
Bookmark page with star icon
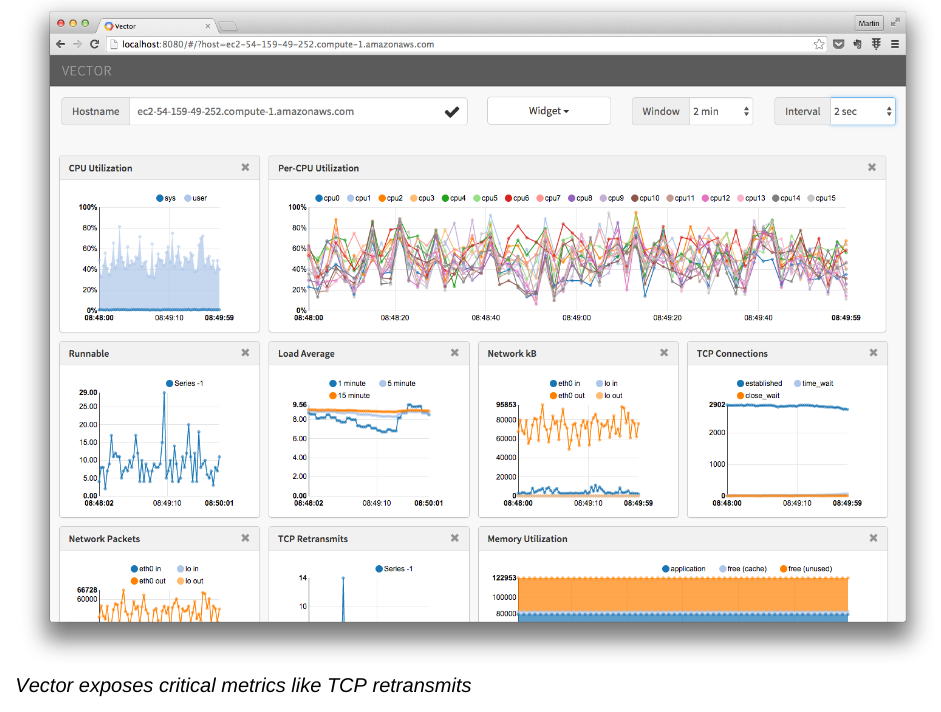[x=819, y=44]
